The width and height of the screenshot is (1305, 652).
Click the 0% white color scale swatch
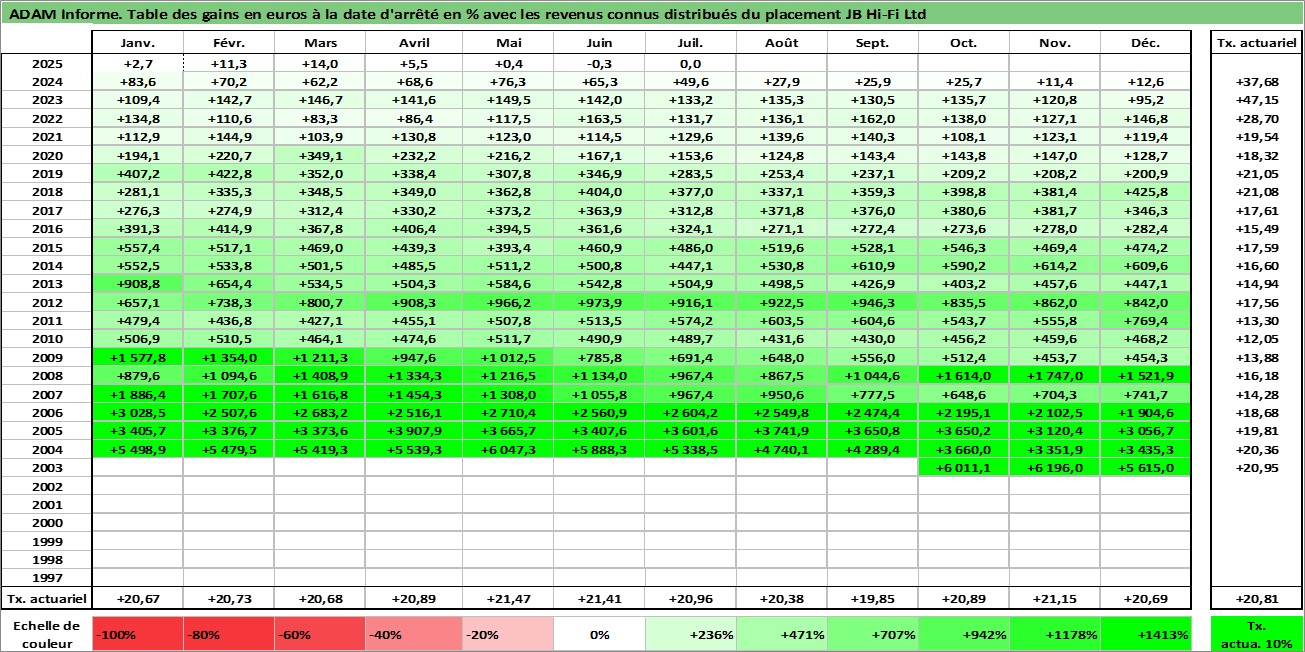pyautogui.click(x=599, y=634)
